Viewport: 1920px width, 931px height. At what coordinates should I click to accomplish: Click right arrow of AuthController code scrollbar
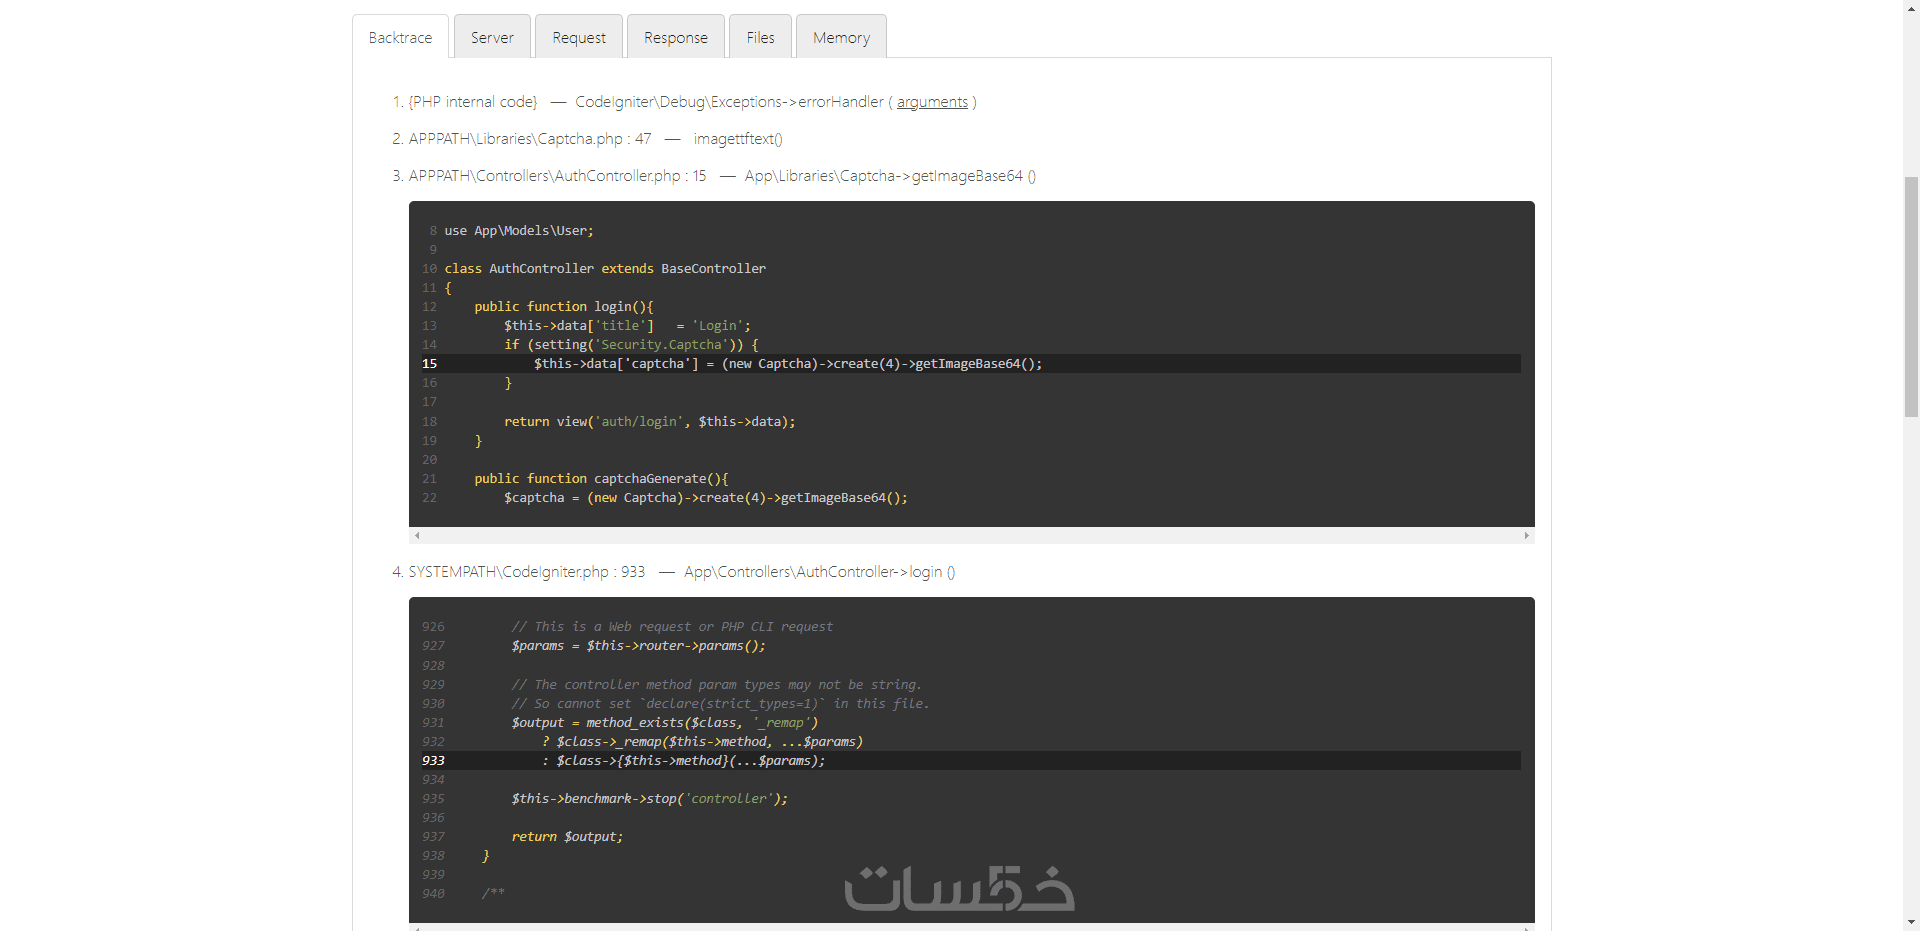click(1527, 536)
